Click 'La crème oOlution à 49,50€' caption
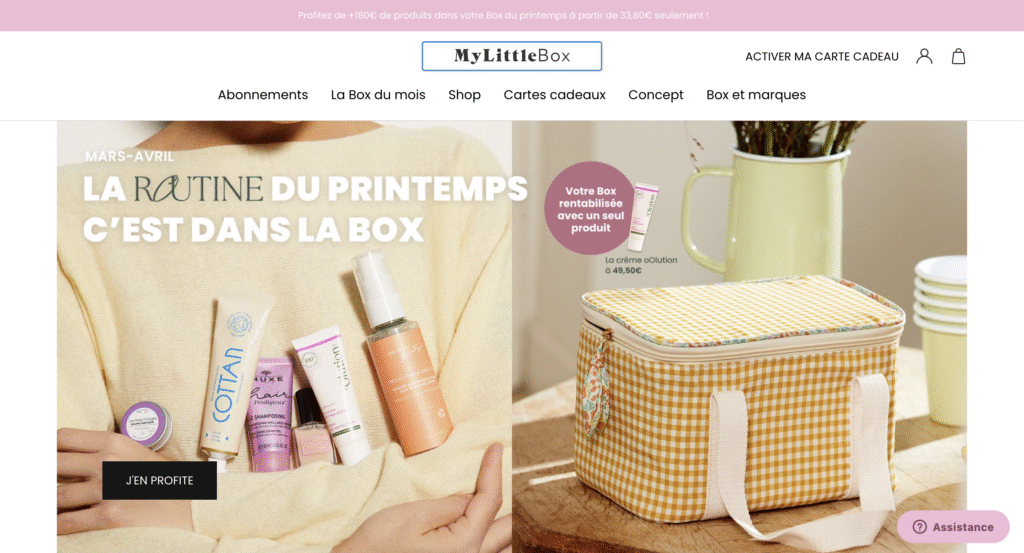 pyautogui.click(x=641, y=265)
